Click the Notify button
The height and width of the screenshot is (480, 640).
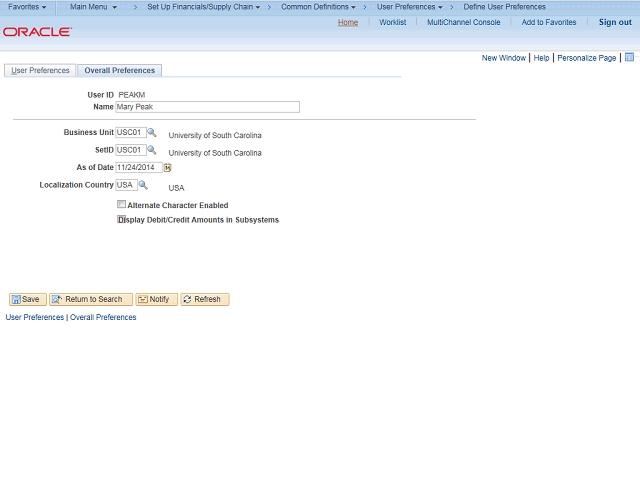click(x=156, y=299)
